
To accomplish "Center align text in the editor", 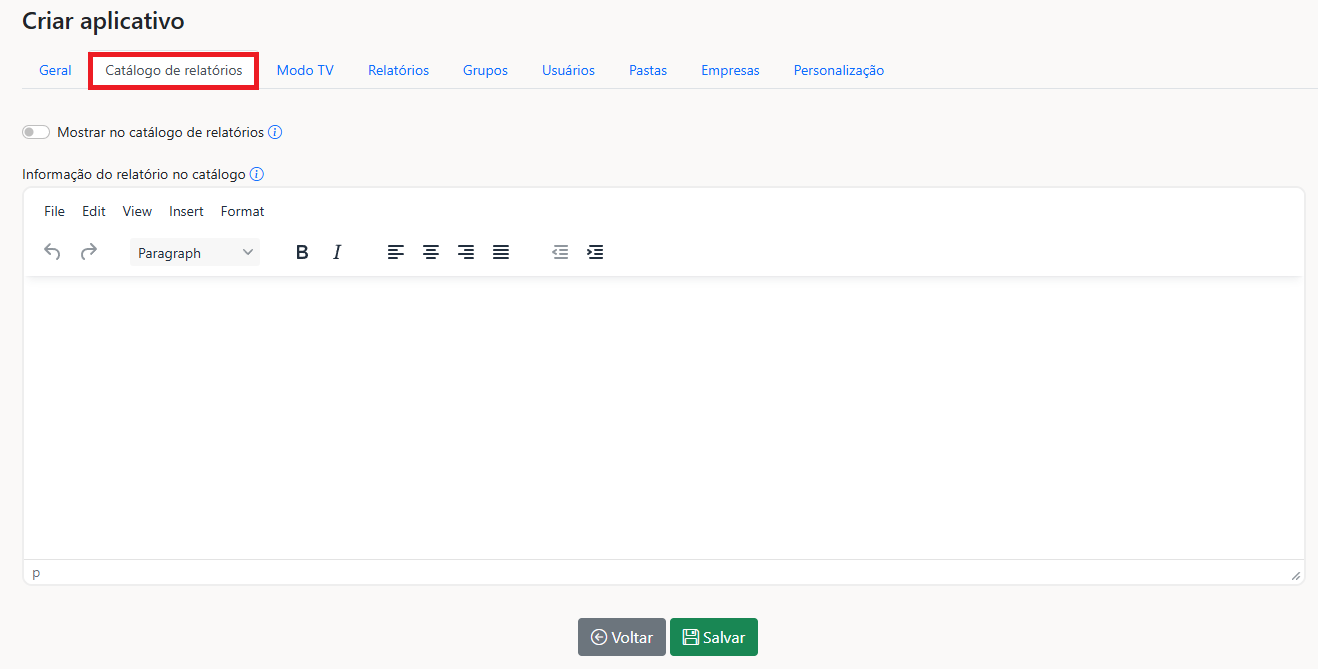I will point(431,253).
